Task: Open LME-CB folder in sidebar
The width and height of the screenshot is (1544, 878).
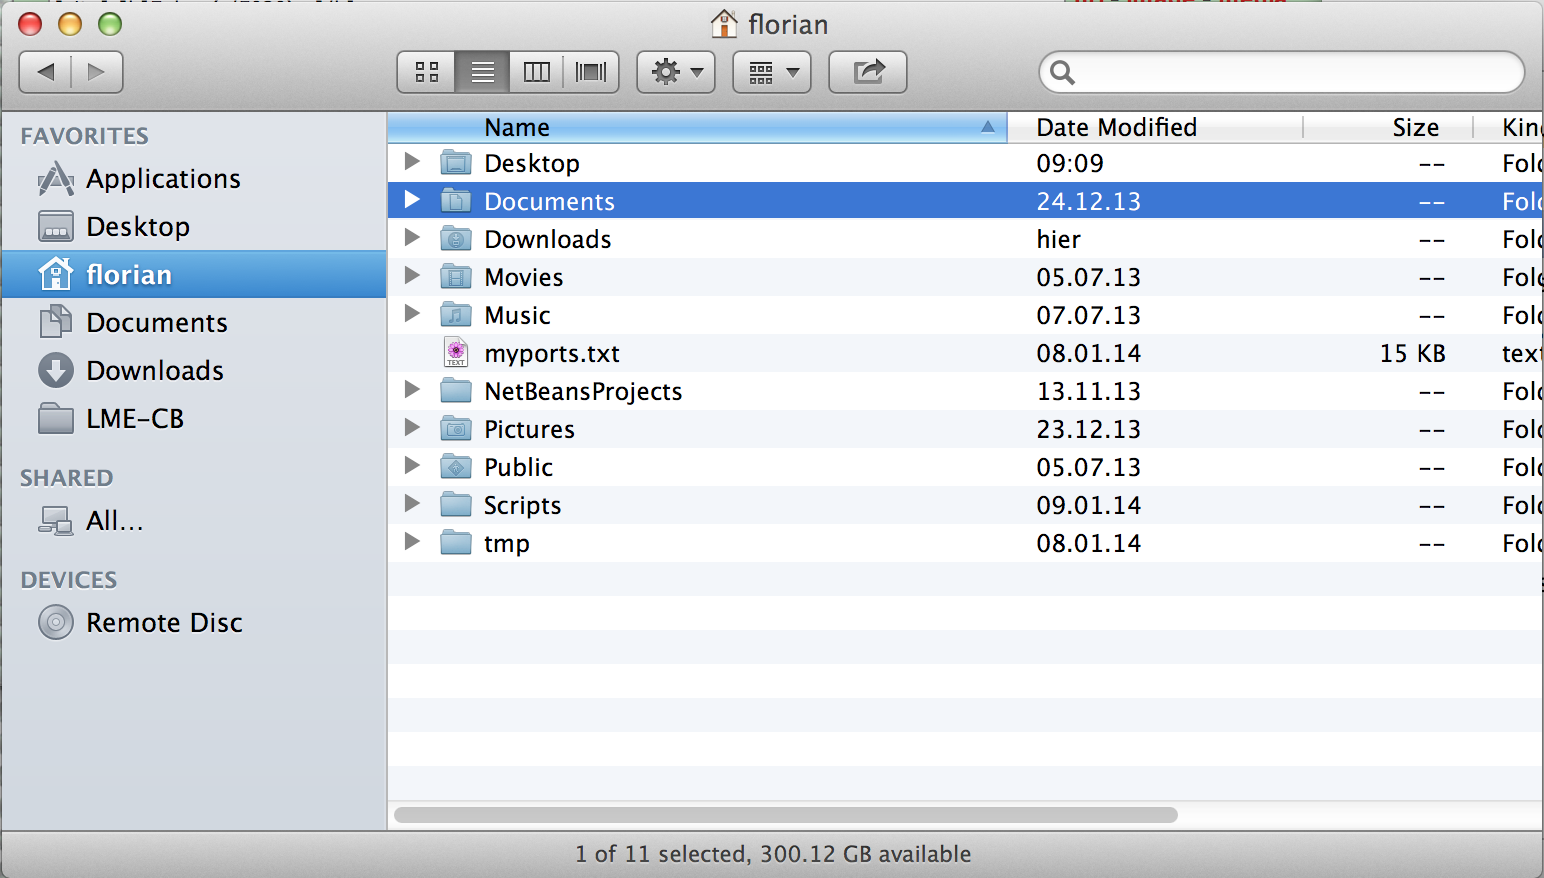Action: pos(135,419)
